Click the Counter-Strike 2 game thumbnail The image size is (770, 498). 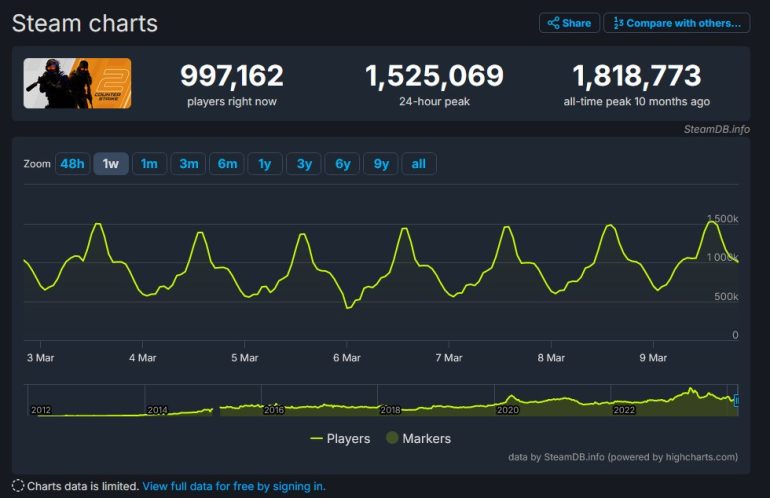(x=78, y=84)
